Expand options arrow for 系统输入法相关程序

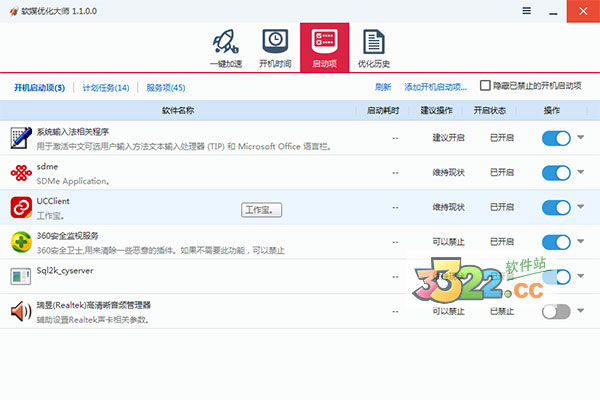(x=580, y=137)
